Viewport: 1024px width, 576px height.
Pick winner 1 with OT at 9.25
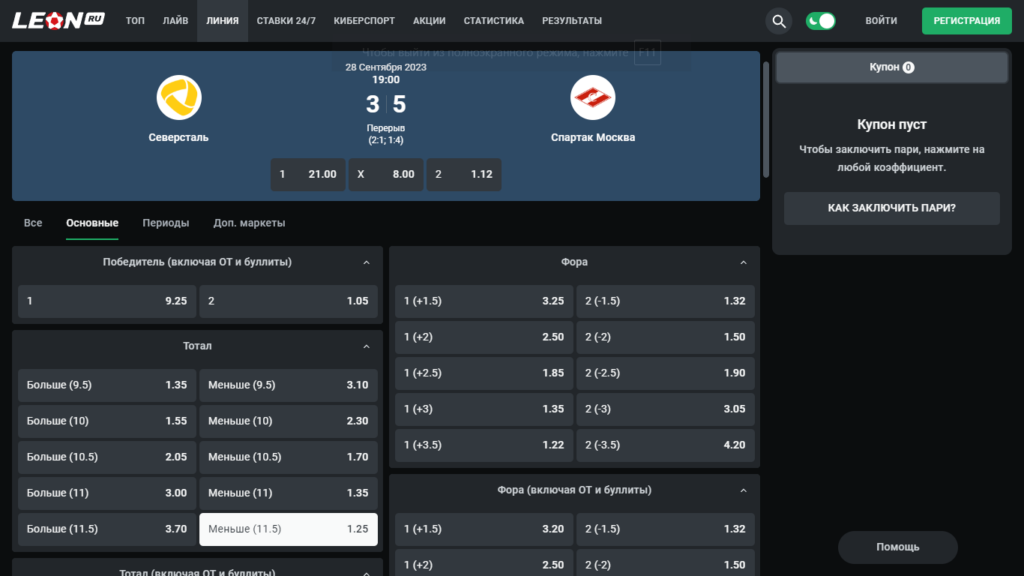coord(106,301)
